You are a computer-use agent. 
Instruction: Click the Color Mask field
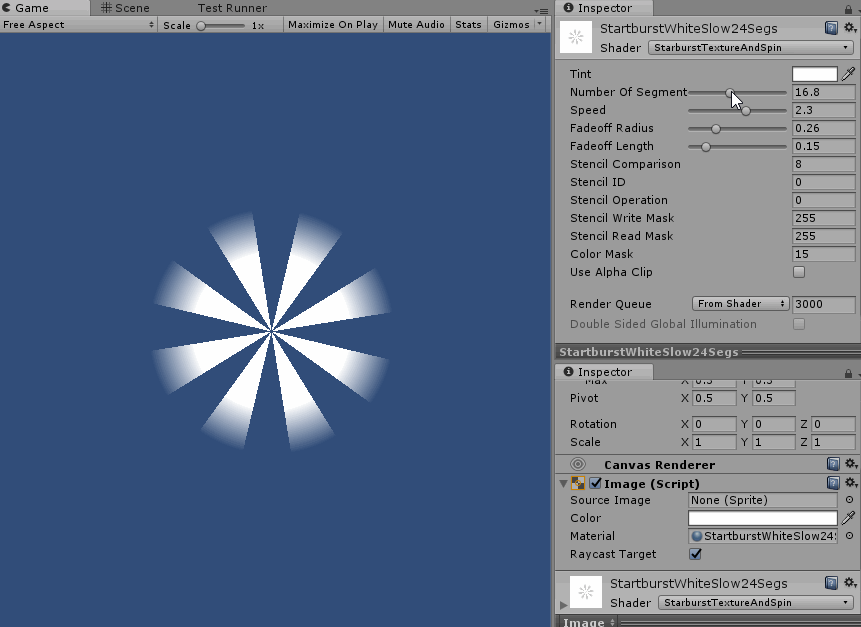tap(824, 254)
